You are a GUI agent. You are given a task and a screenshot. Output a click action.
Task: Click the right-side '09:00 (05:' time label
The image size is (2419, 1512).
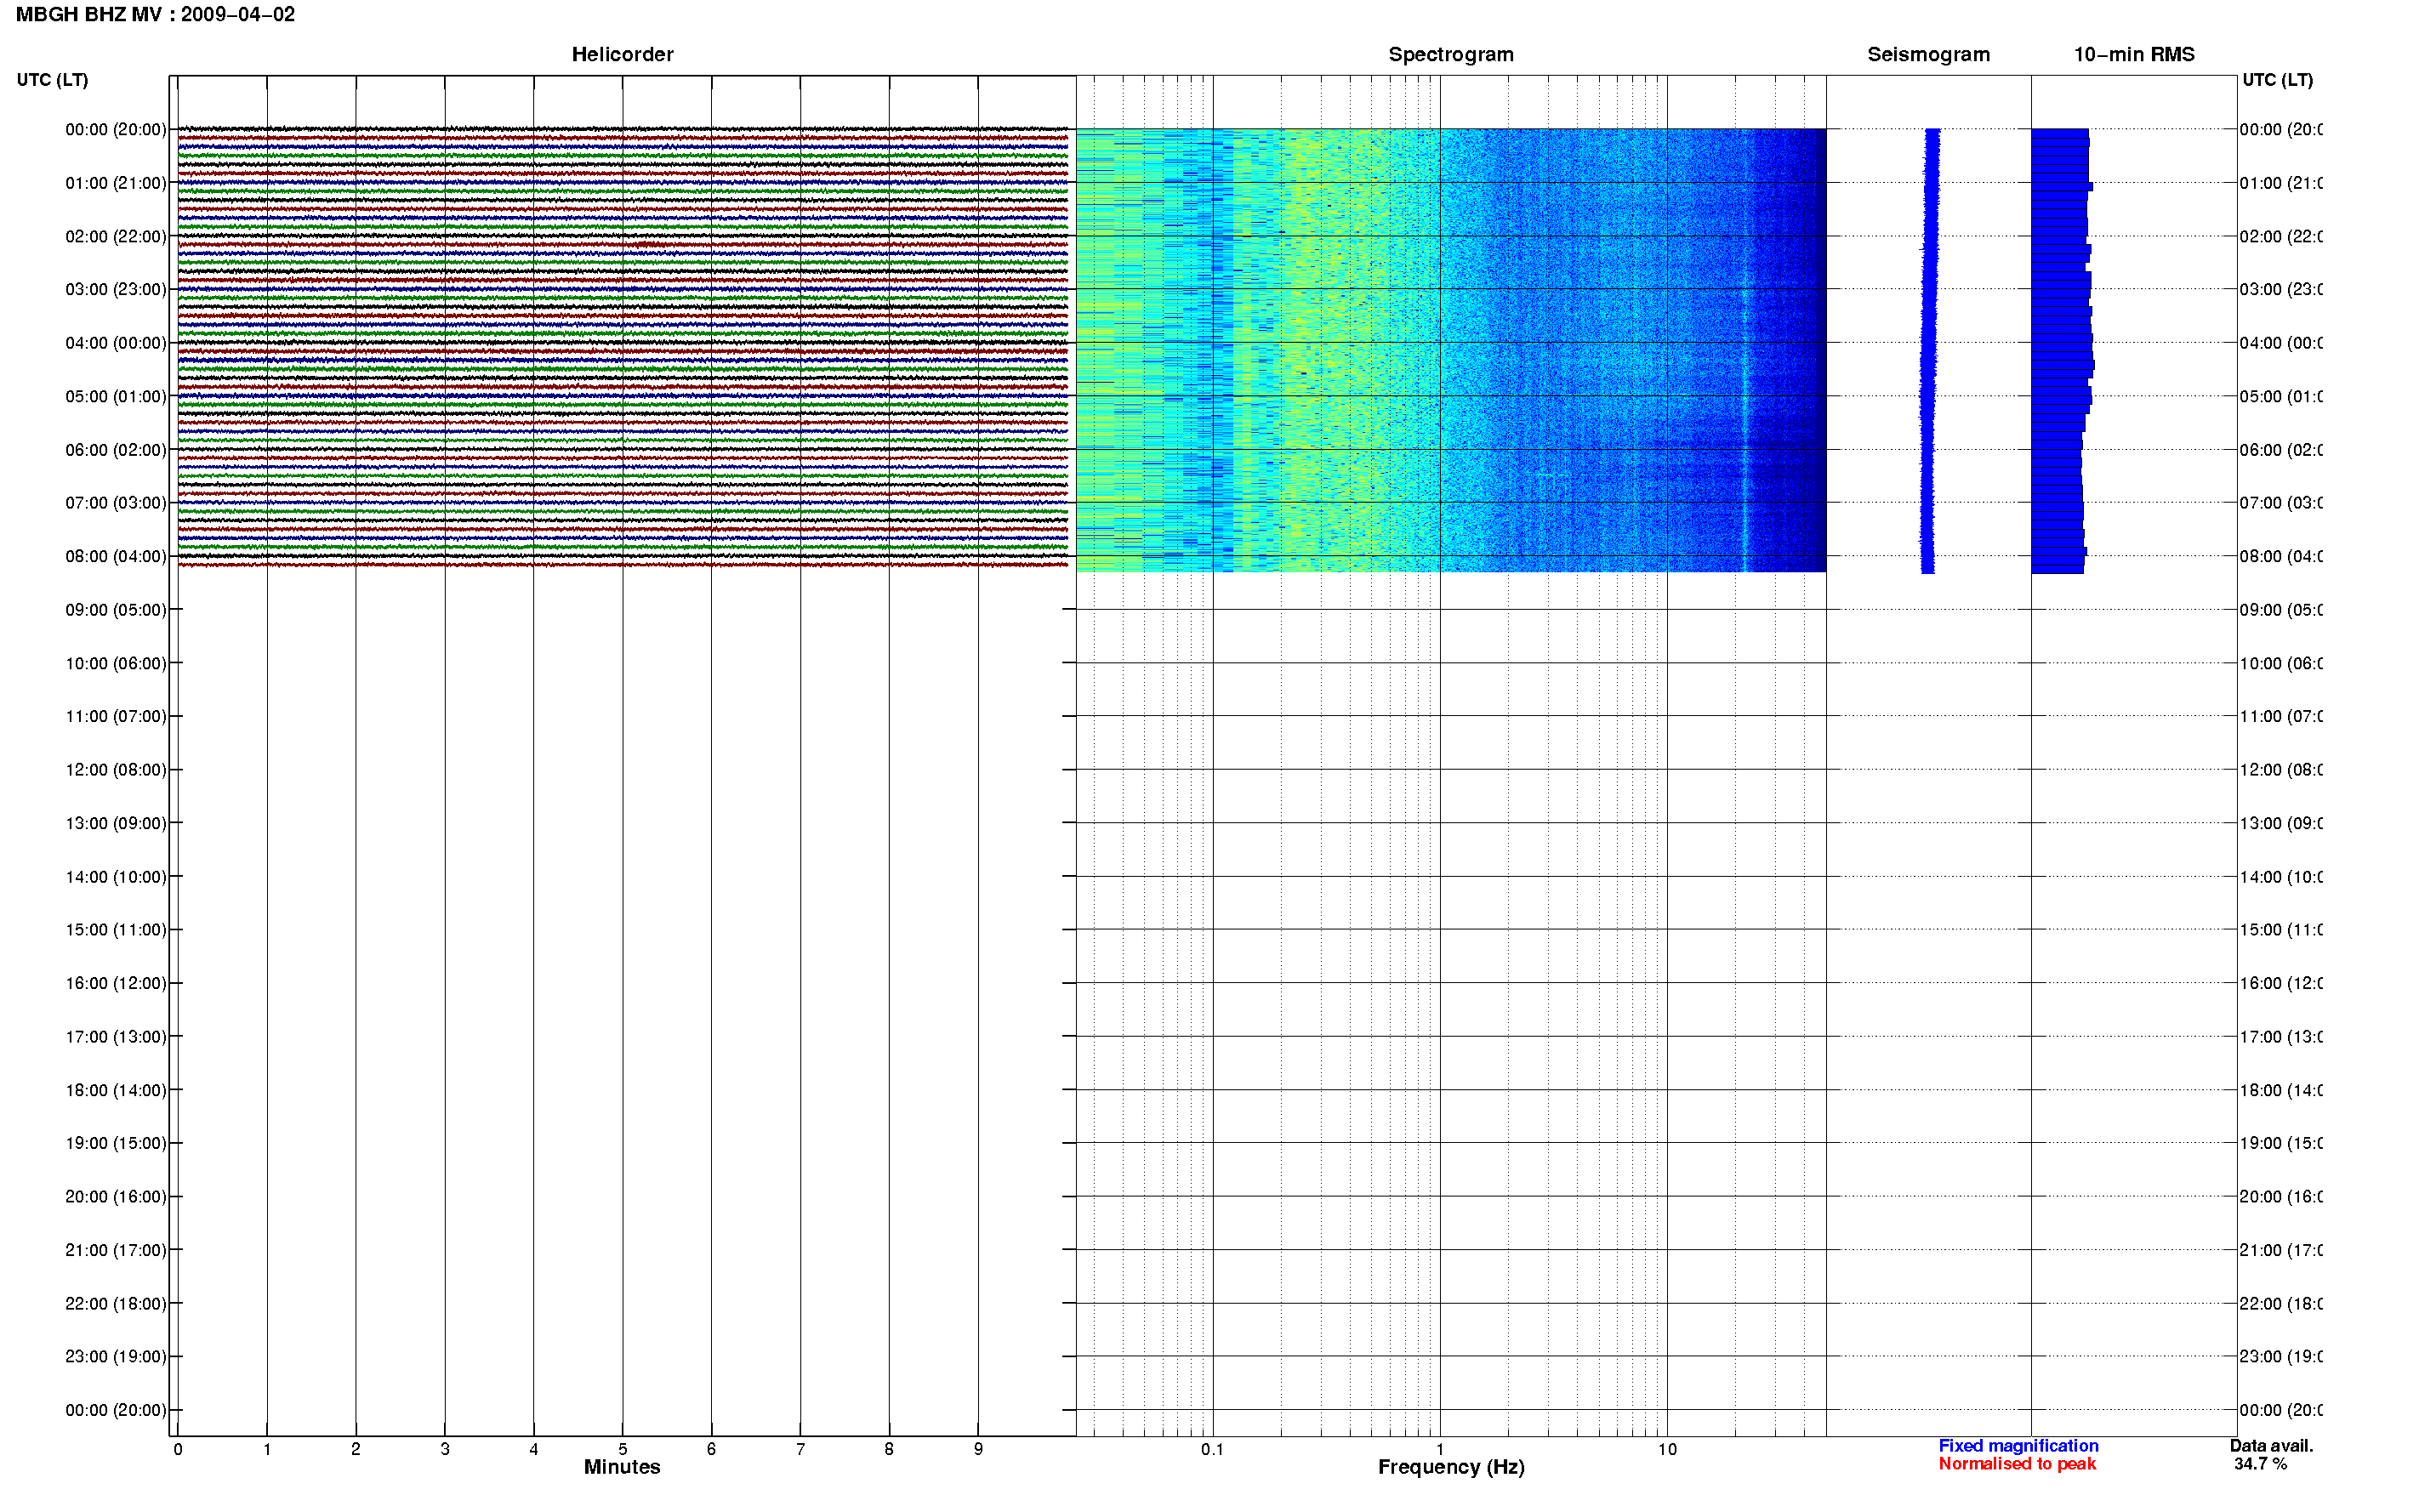2281,610
